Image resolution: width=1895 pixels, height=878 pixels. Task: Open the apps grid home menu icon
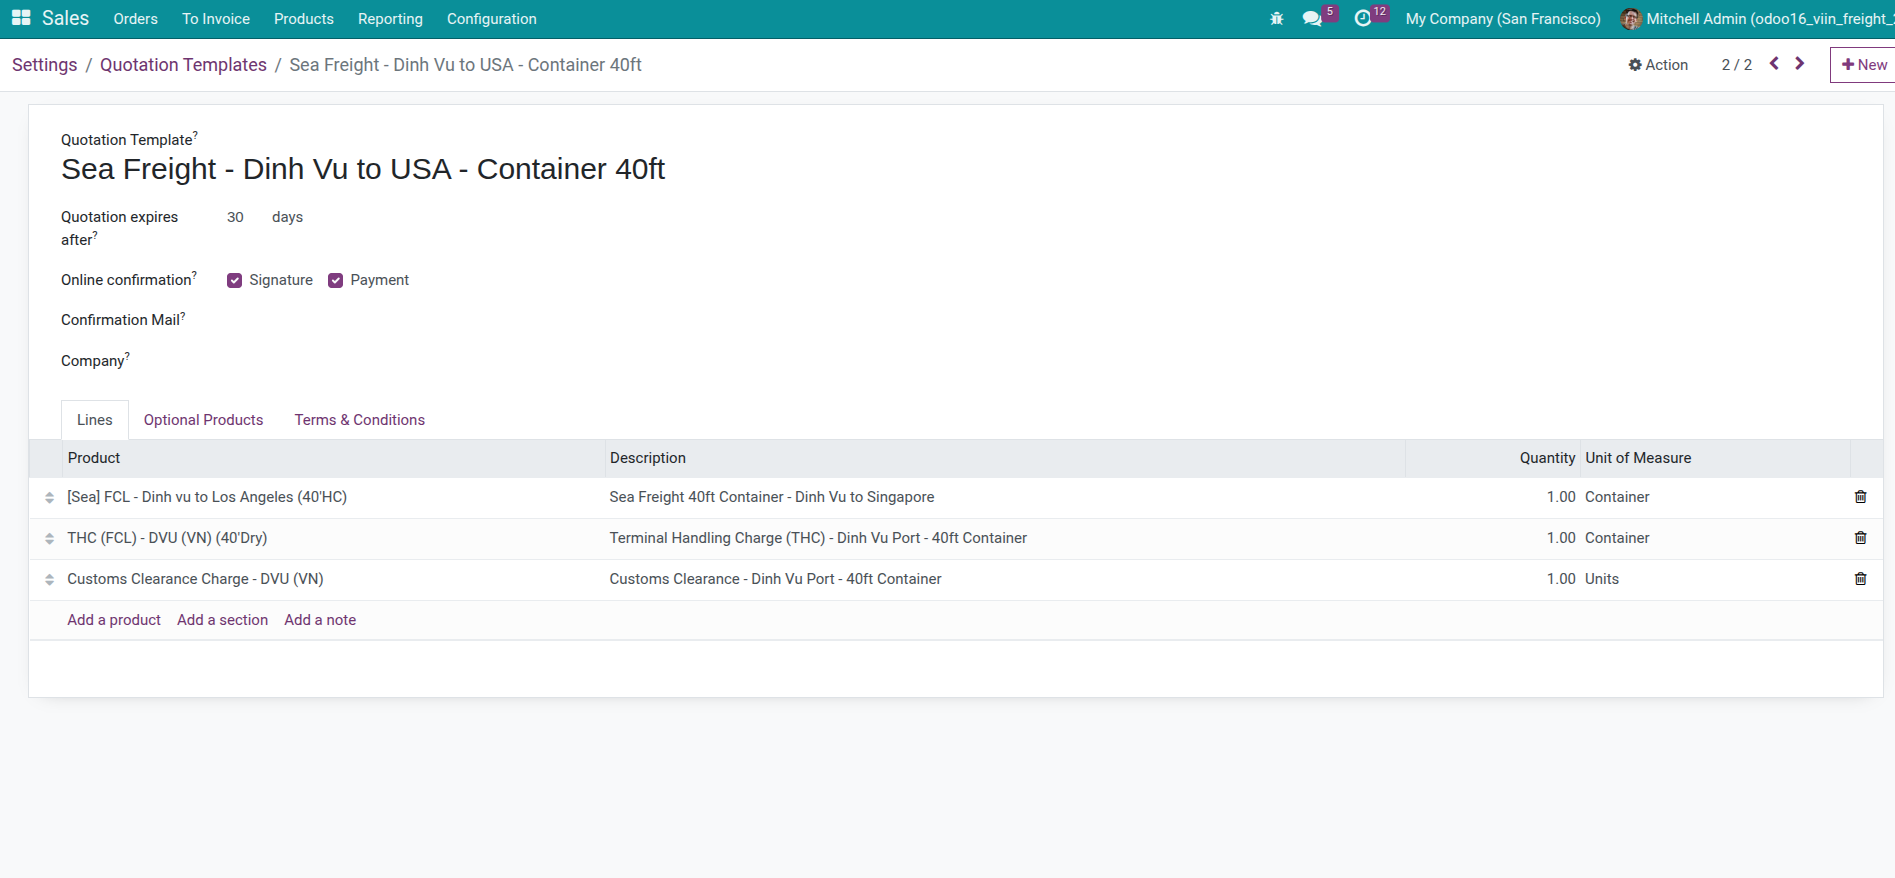click(21, 18)
